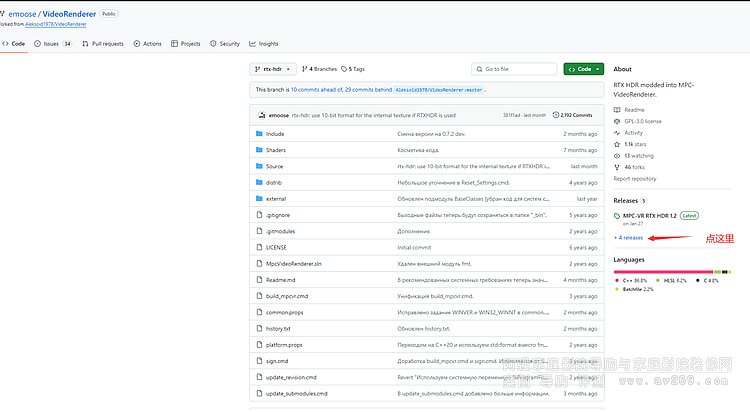
Task: Click the fork icon next to 46 forks
Action: point(617,167)
